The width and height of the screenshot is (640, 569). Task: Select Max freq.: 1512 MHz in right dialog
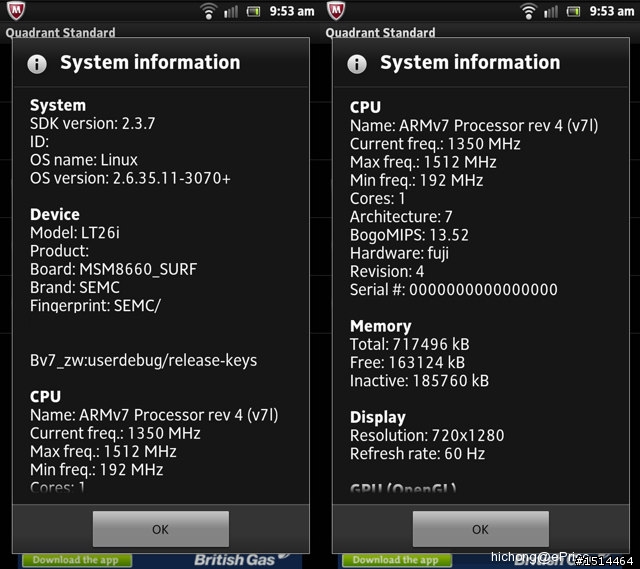point(423,162)
